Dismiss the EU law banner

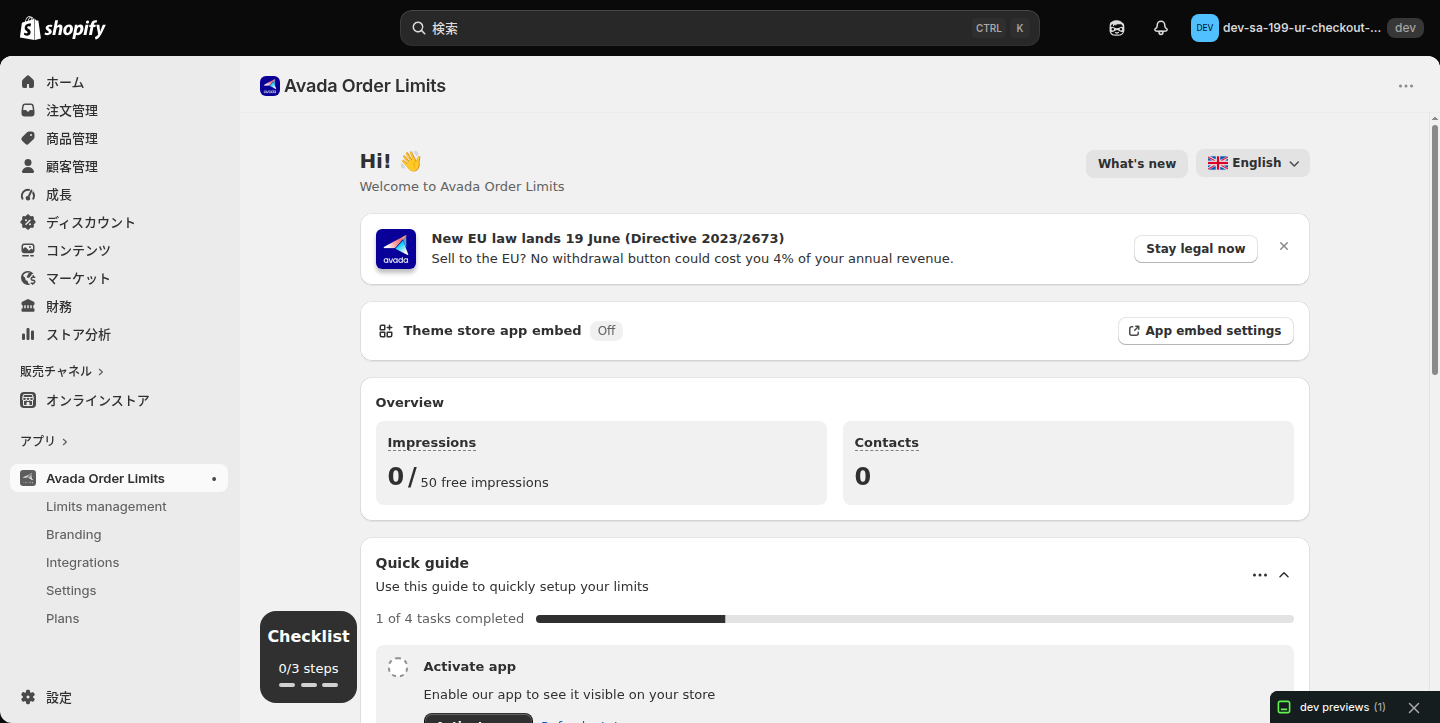tap(1284, 246)
